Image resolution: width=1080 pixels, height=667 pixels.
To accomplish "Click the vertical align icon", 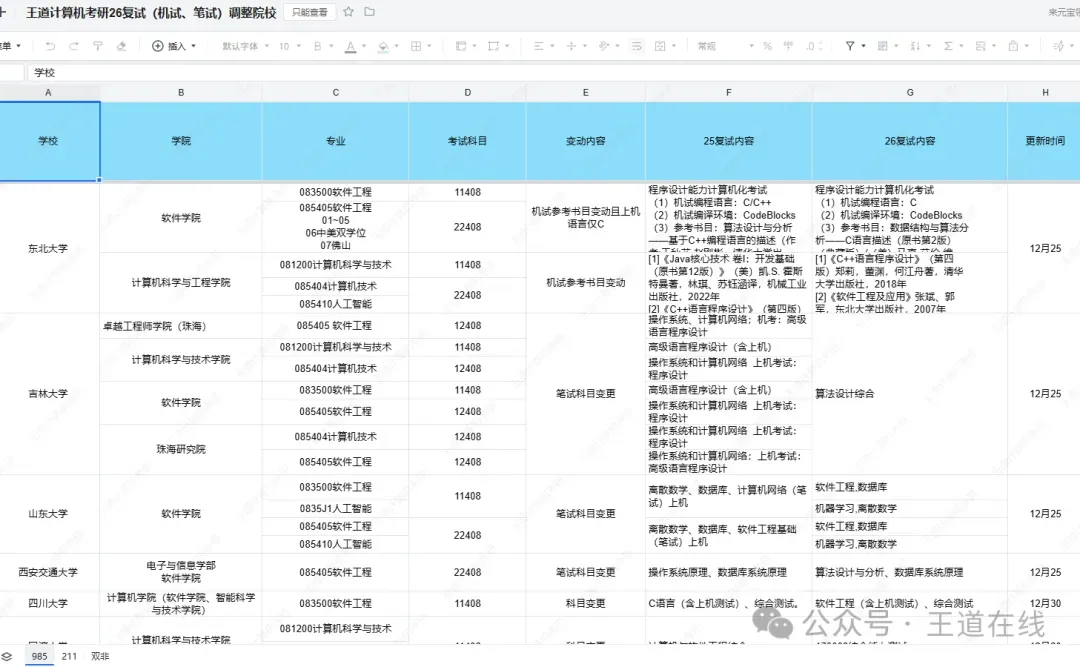I will [571, 46].
